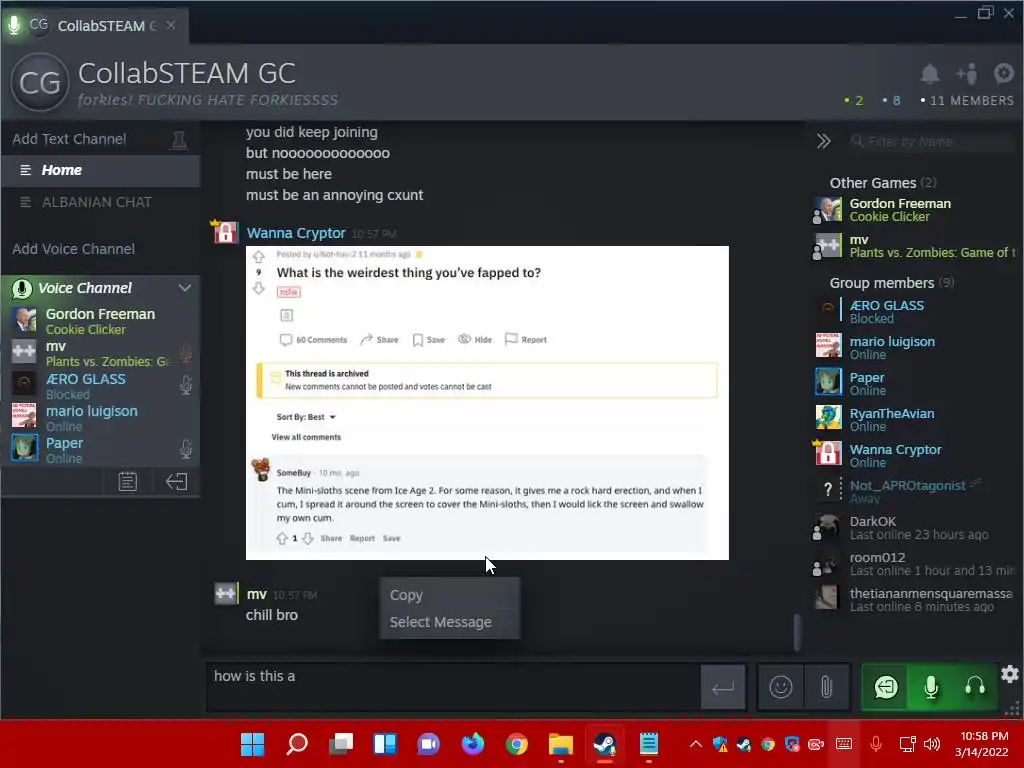The width and height of the screenshot is (1024, 768).
Task: Select DarkOK in members list
Action: tap(914, 528)
